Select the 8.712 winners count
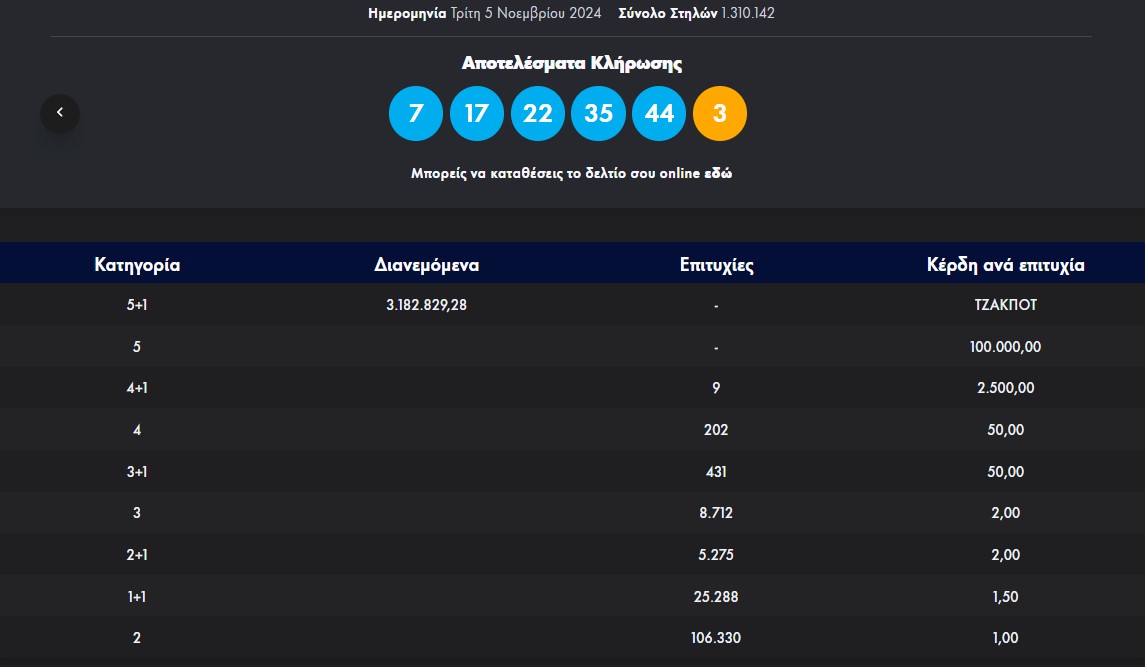 716,513
